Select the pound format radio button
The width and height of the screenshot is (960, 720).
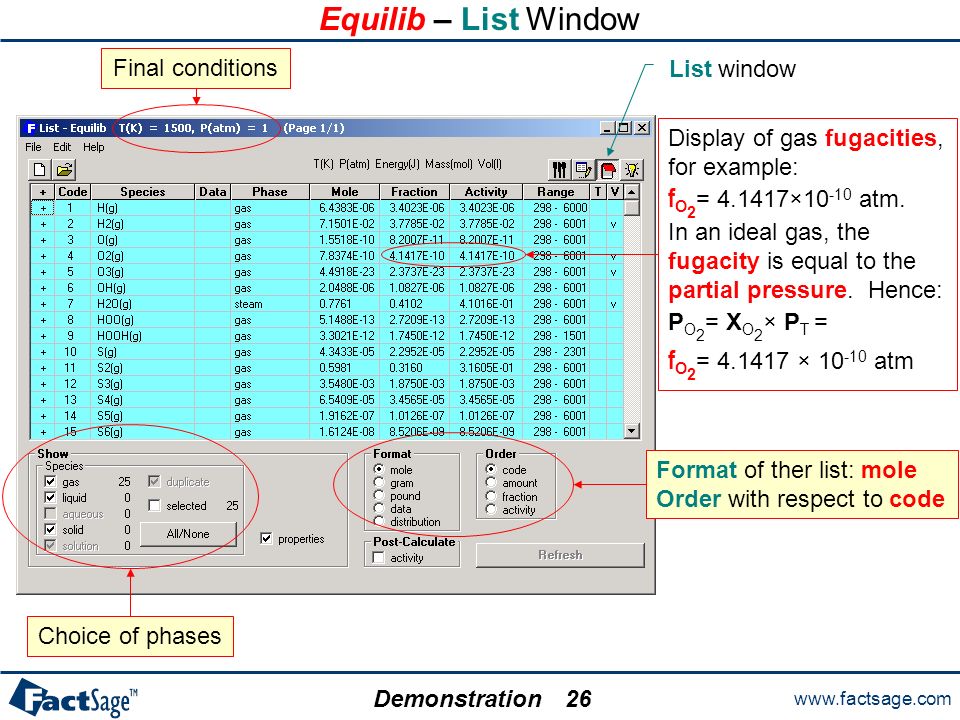pos(379,495)
